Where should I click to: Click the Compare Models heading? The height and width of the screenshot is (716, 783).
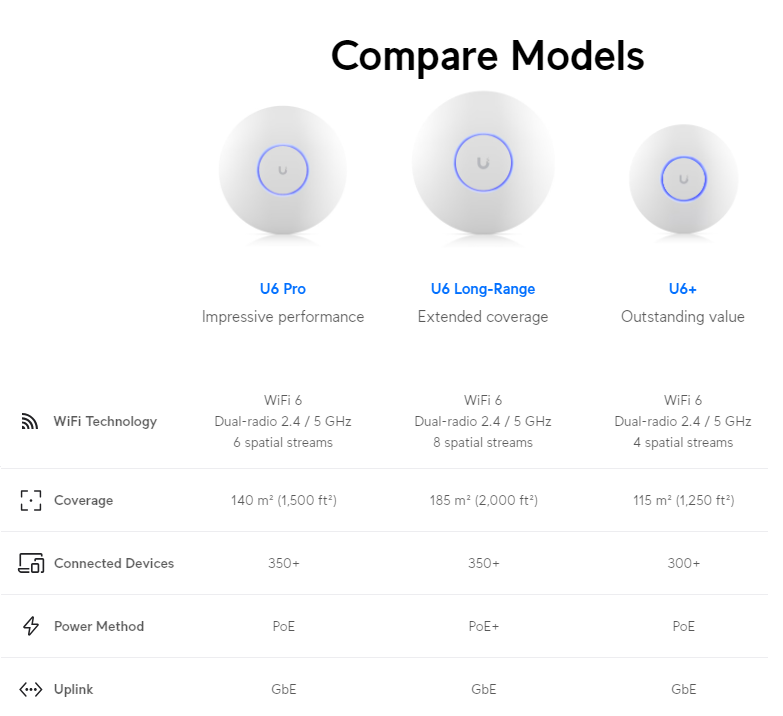tap(487, 56)
